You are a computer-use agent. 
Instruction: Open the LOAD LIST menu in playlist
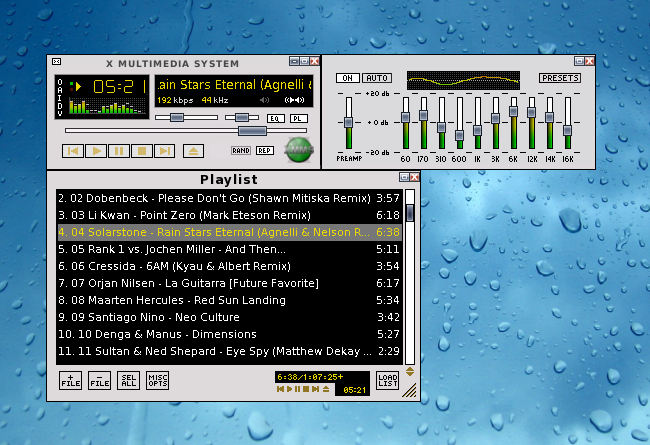388,380
